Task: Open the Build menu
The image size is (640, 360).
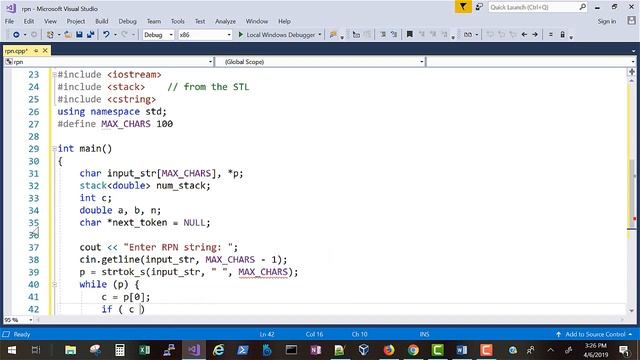Action: (x=102, y=21)
